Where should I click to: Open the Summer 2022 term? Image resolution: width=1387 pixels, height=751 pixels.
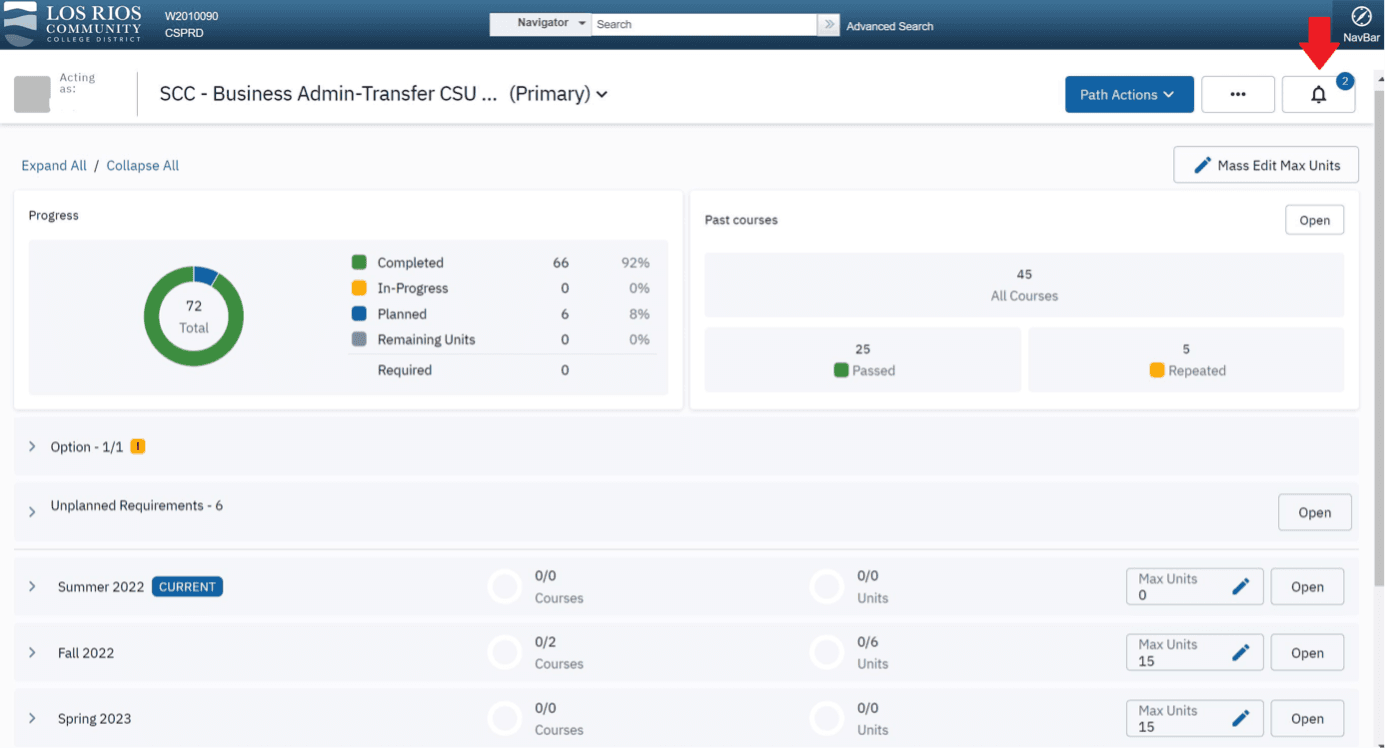point(1307,587)
